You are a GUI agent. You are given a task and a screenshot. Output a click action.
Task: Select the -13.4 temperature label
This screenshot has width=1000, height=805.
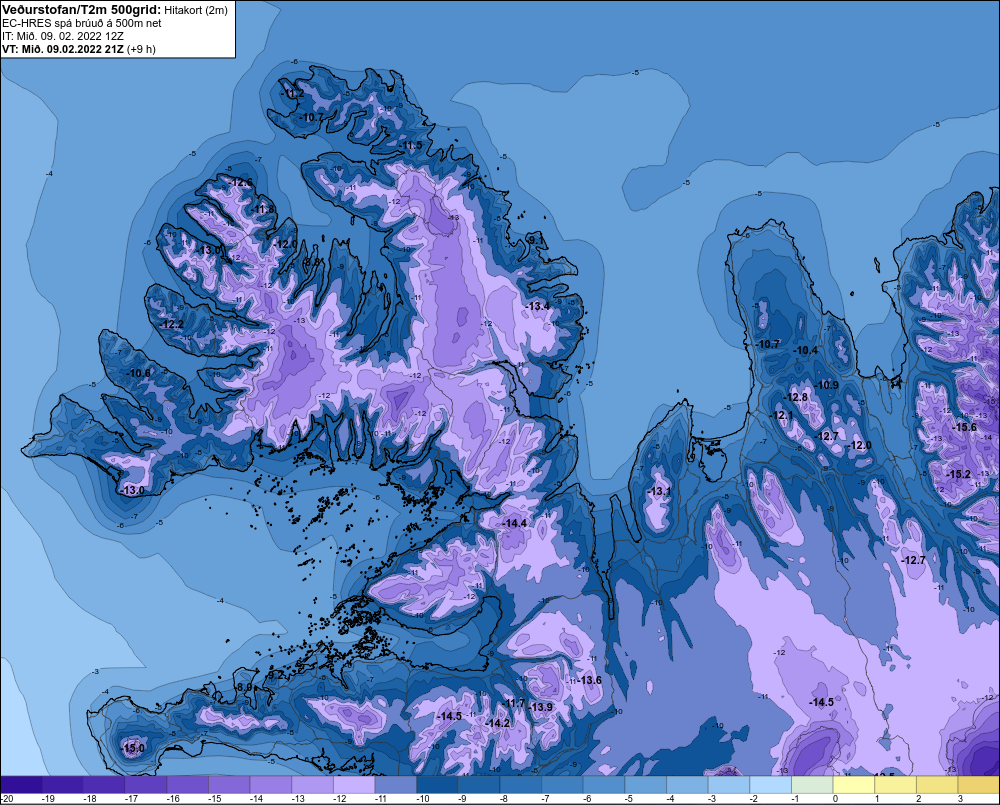coord(538,306)
